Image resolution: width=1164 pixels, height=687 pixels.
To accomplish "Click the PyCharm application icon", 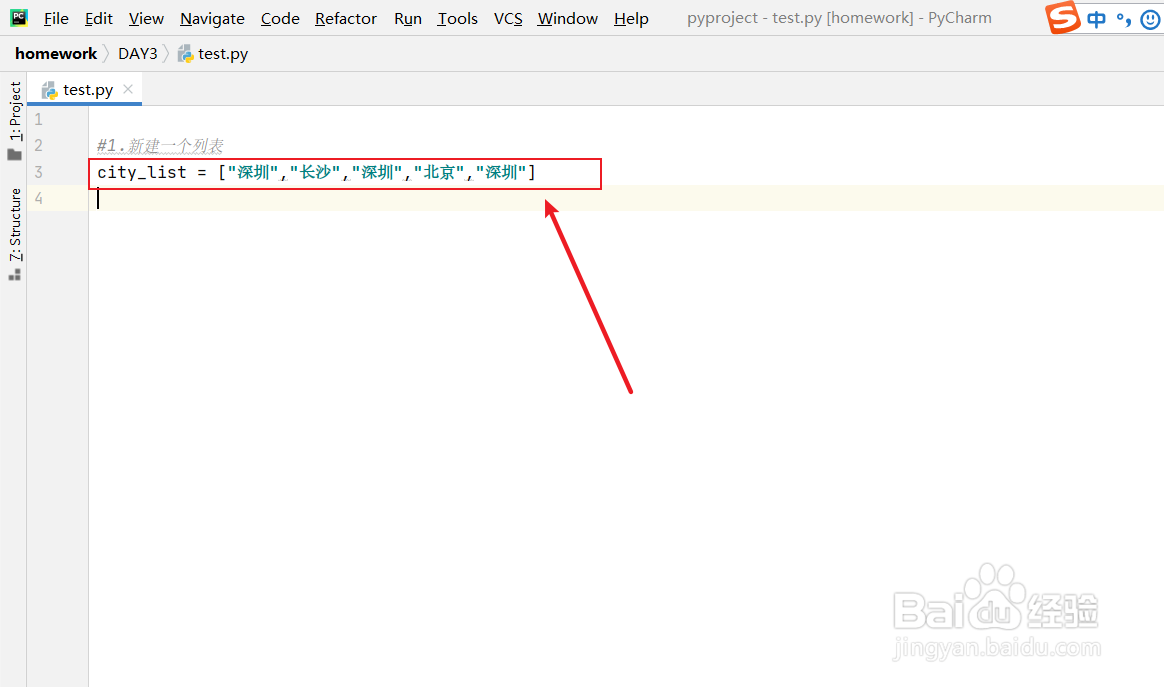I will tap(19, 18).
